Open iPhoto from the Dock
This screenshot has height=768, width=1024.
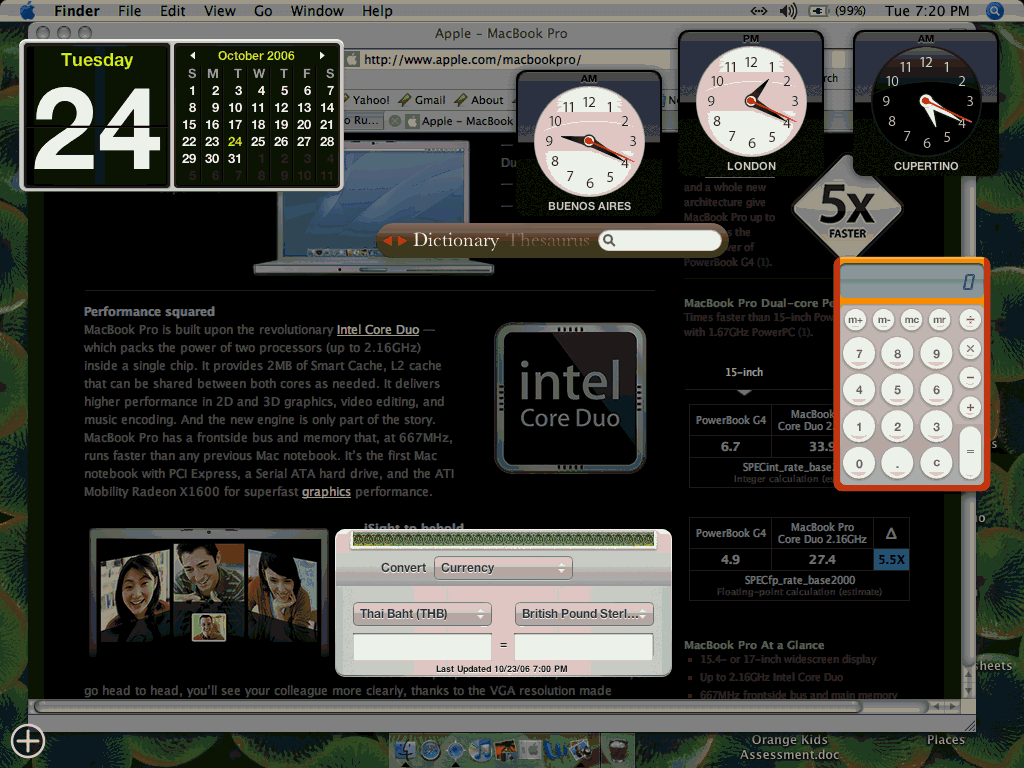tap(506, 751)
